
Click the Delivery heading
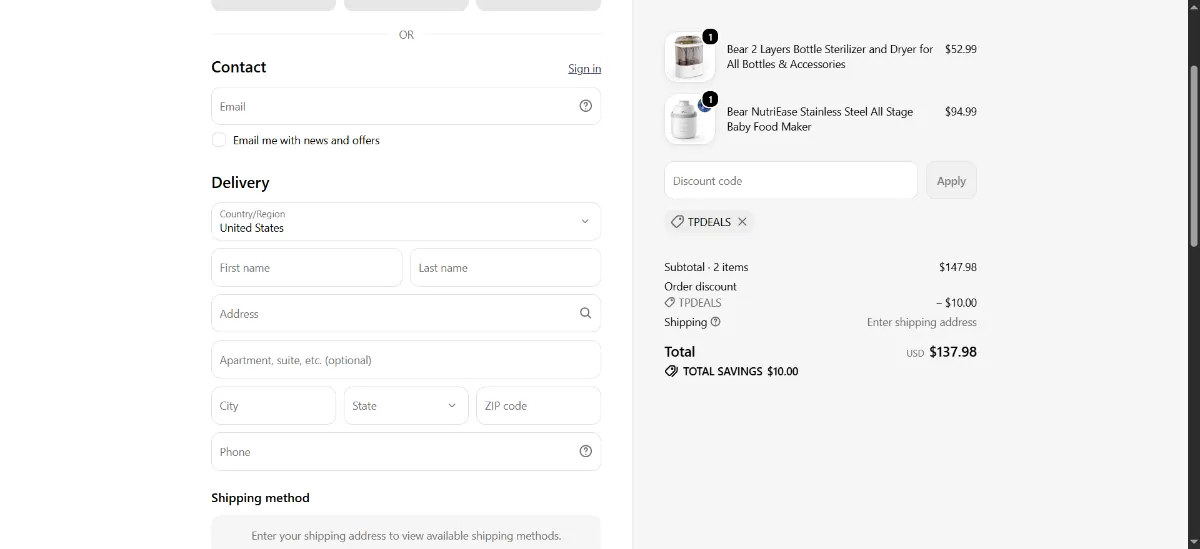(240, 183)
